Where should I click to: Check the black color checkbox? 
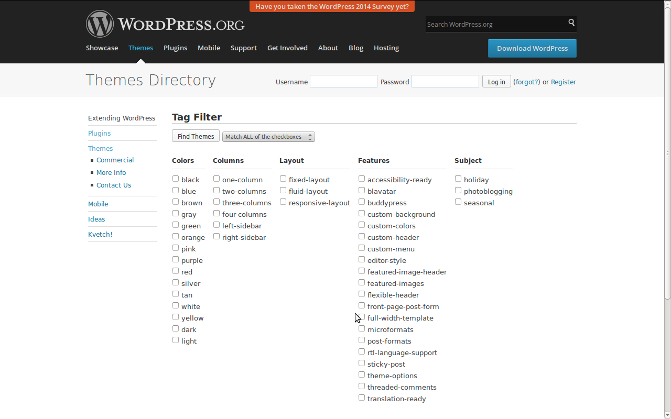point(175,178)
